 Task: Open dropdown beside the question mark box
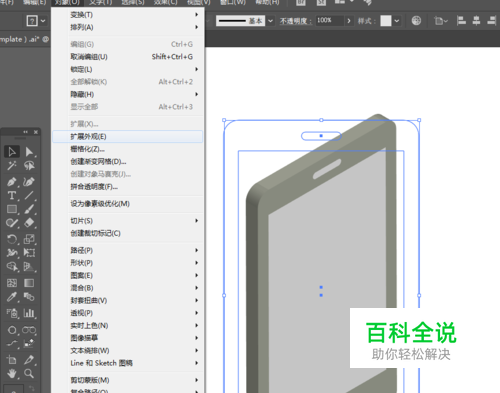tap(43, 21)
